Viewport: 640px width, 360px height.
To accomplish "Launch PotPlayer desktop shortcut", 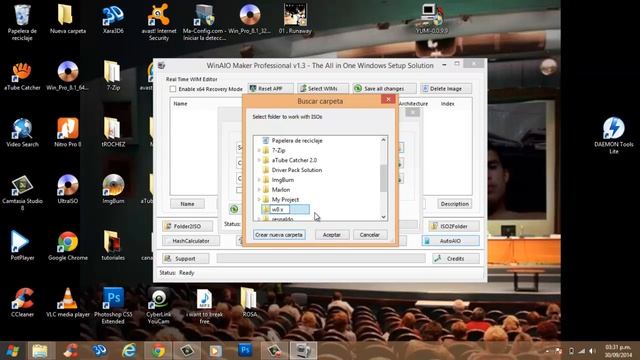I will tap(22, 246).
